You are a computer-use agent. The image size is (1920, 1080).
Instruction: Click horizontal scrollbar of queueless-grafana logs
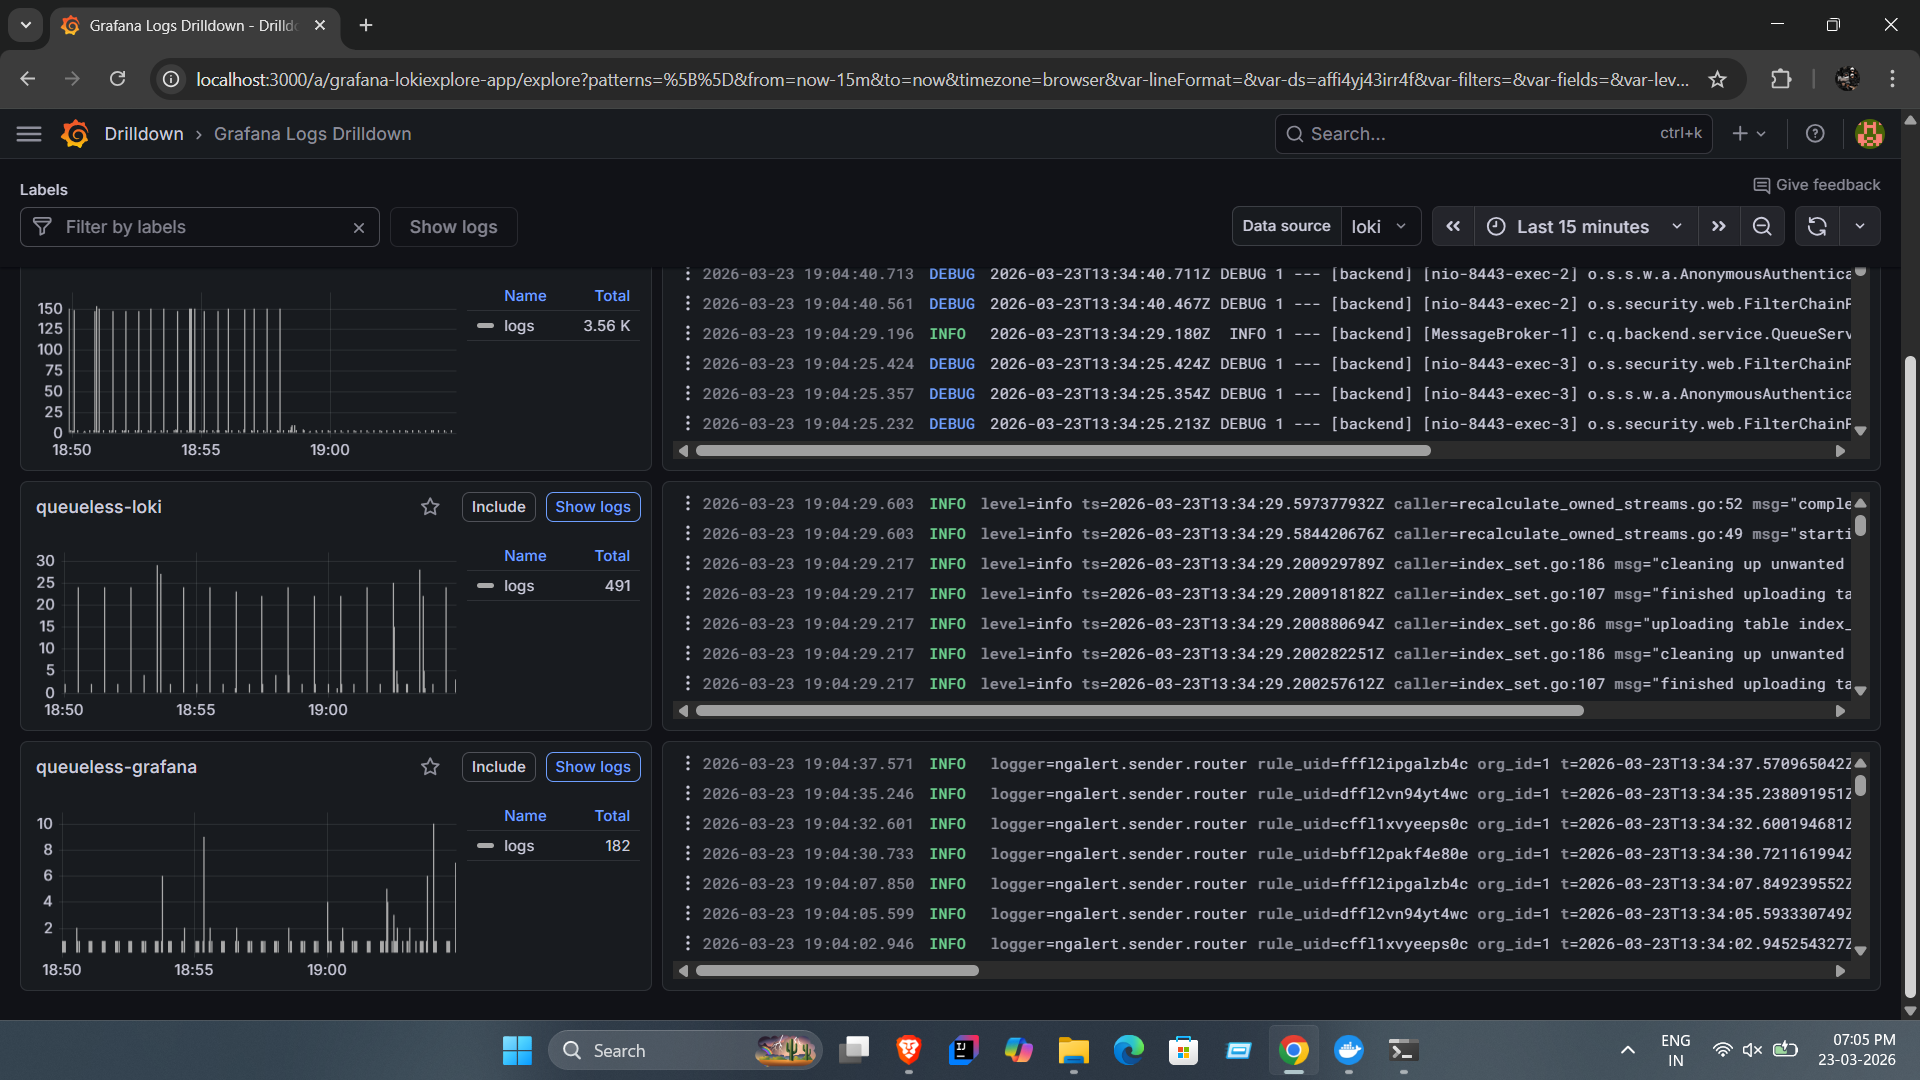tap(837, 971)
